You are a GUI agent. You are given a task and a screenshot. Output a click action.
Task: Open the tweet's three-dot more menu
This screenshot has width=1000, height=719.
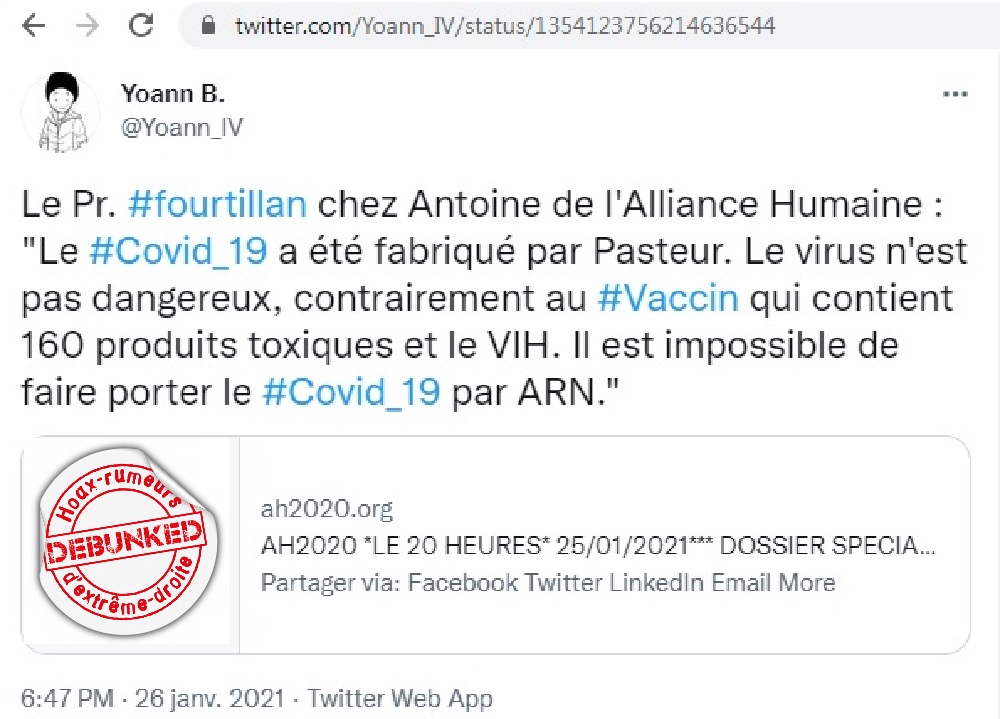955,94
